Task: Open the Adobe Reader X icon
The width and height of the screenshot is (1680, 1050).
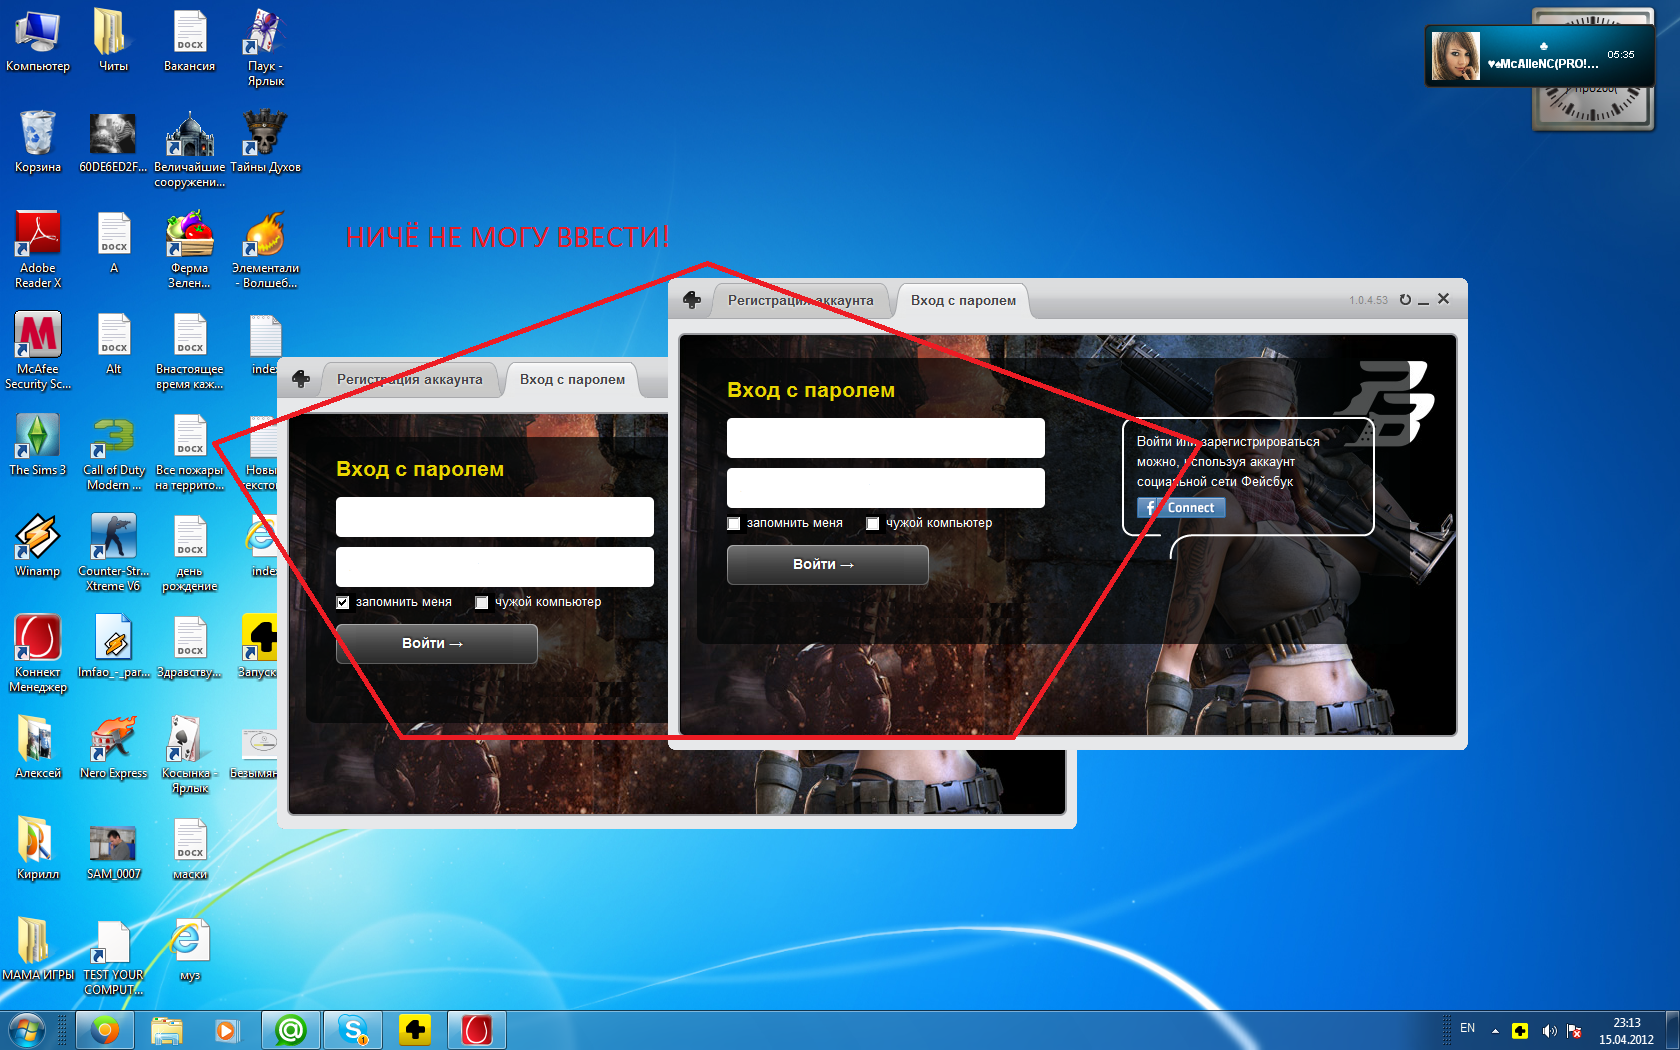Action: click(x=38, y=250)
